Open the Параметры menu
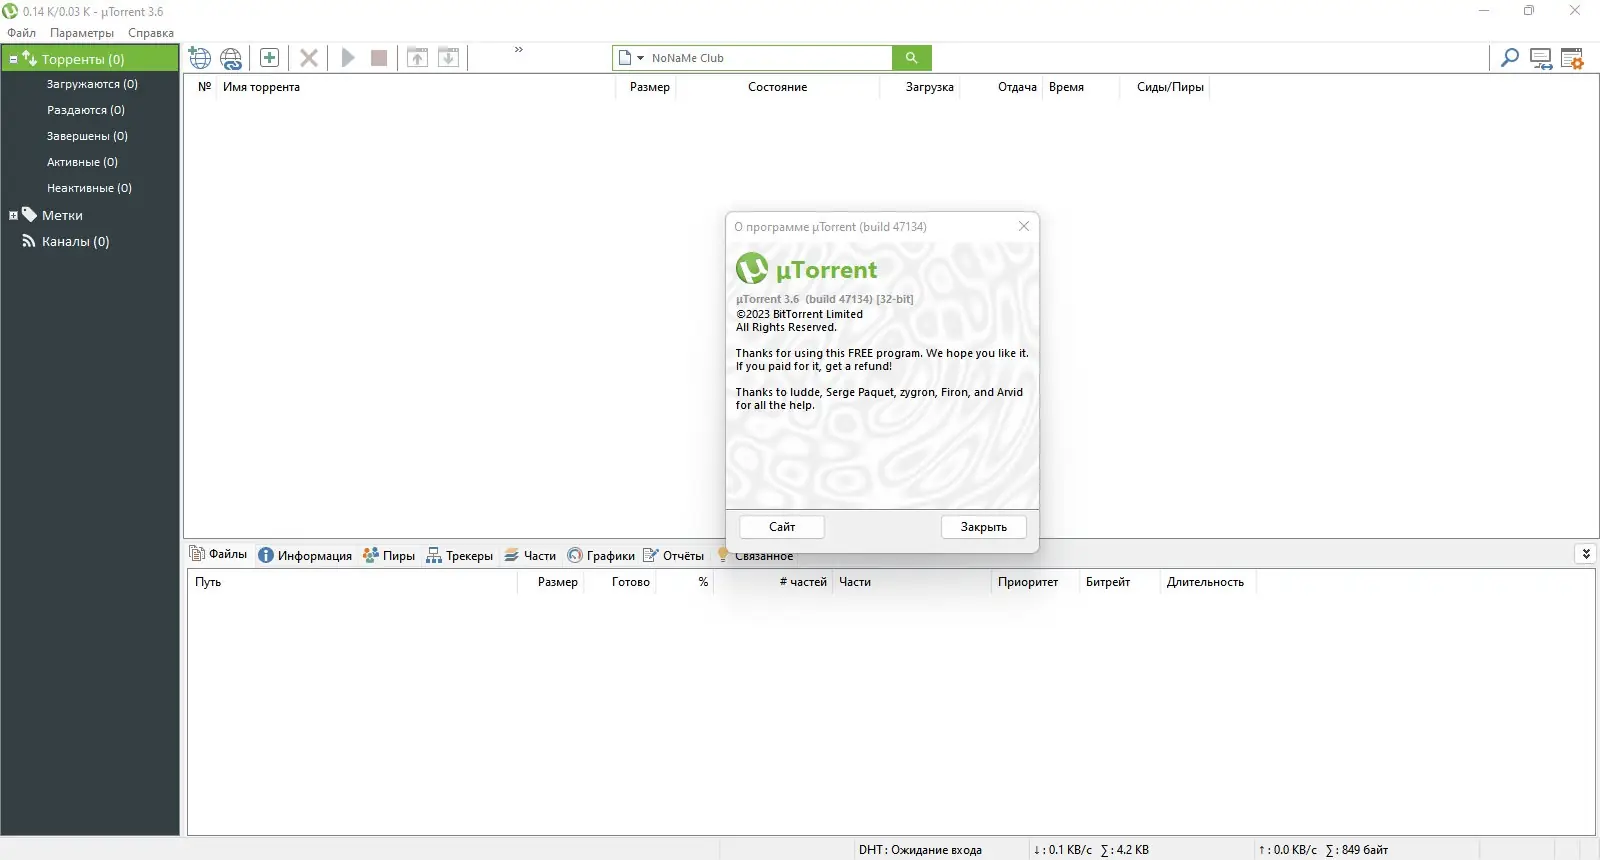This screenshot has width=1600, height=860. [x=82, y=33]
